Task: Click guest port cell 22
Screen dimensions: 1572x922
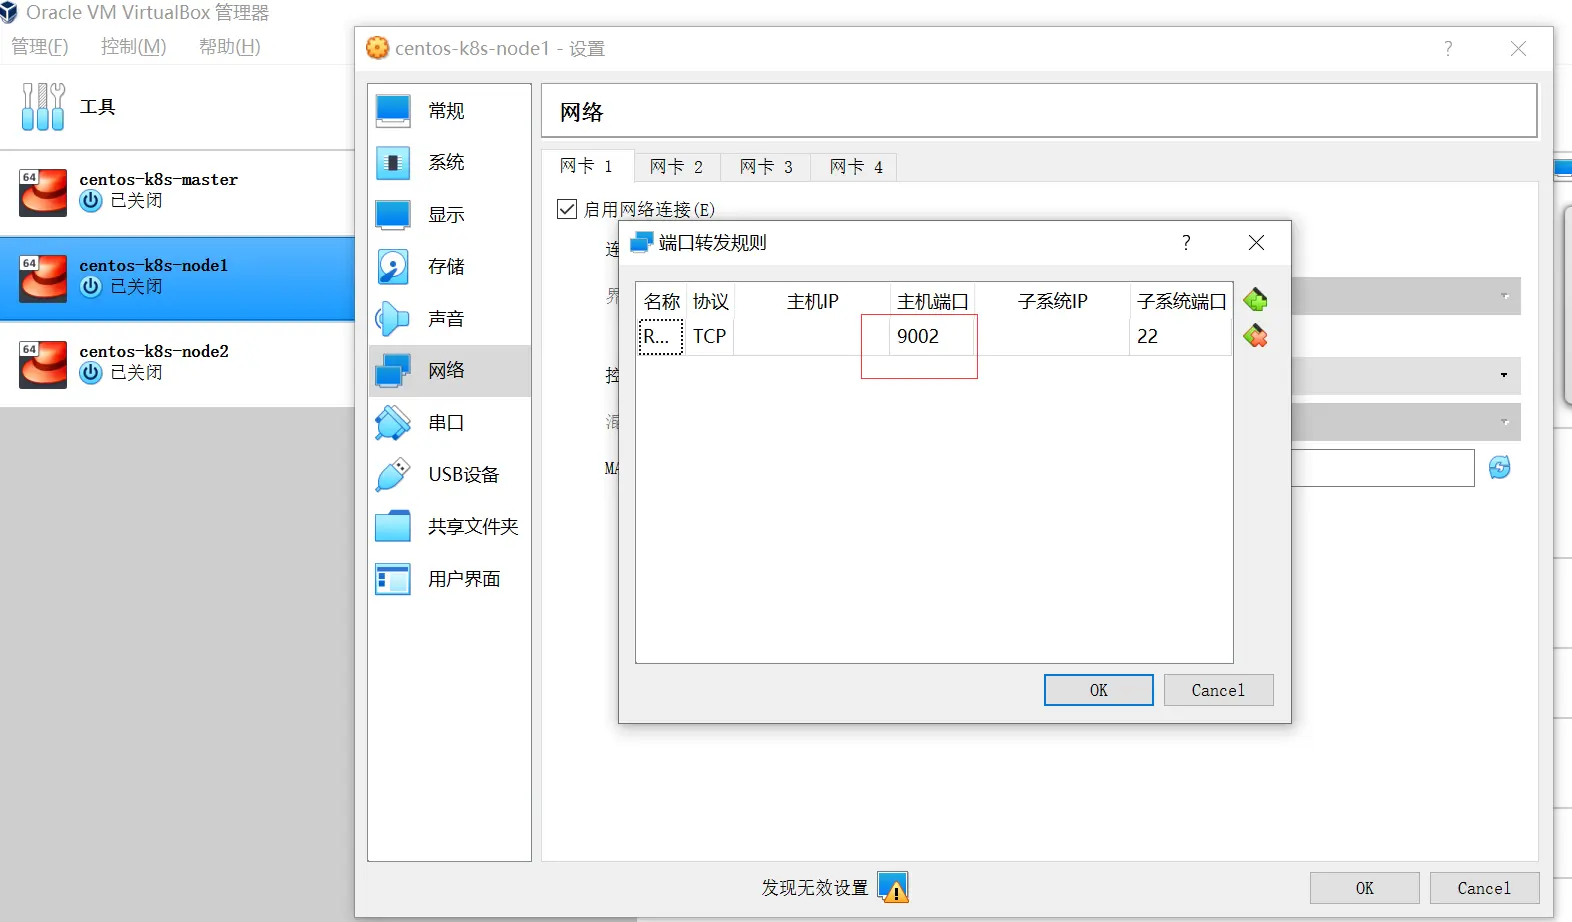Action: (x=1180, y=337)
